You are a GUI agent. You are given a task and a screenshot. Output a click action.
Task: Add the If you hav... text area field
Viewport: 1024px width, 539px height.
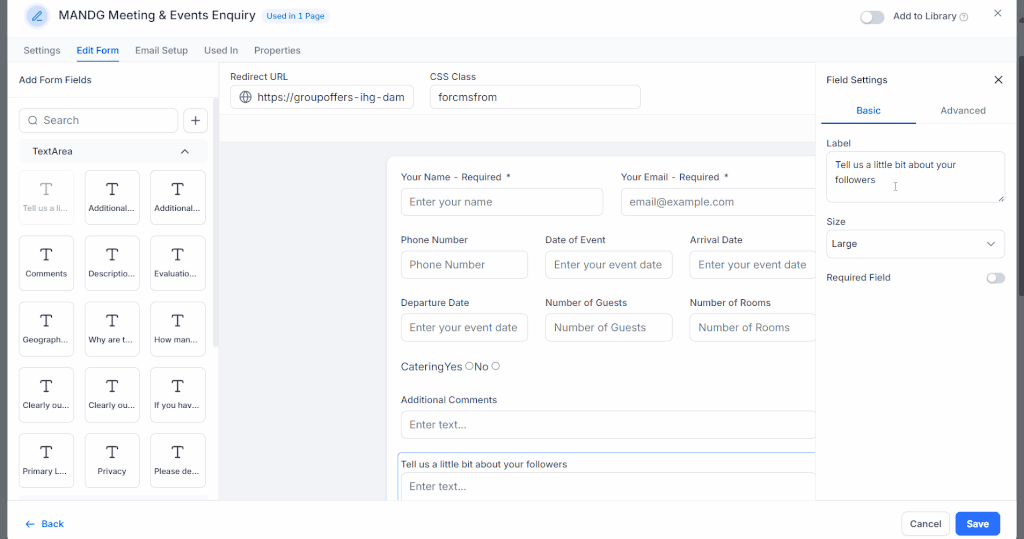[x=178, y=395]
